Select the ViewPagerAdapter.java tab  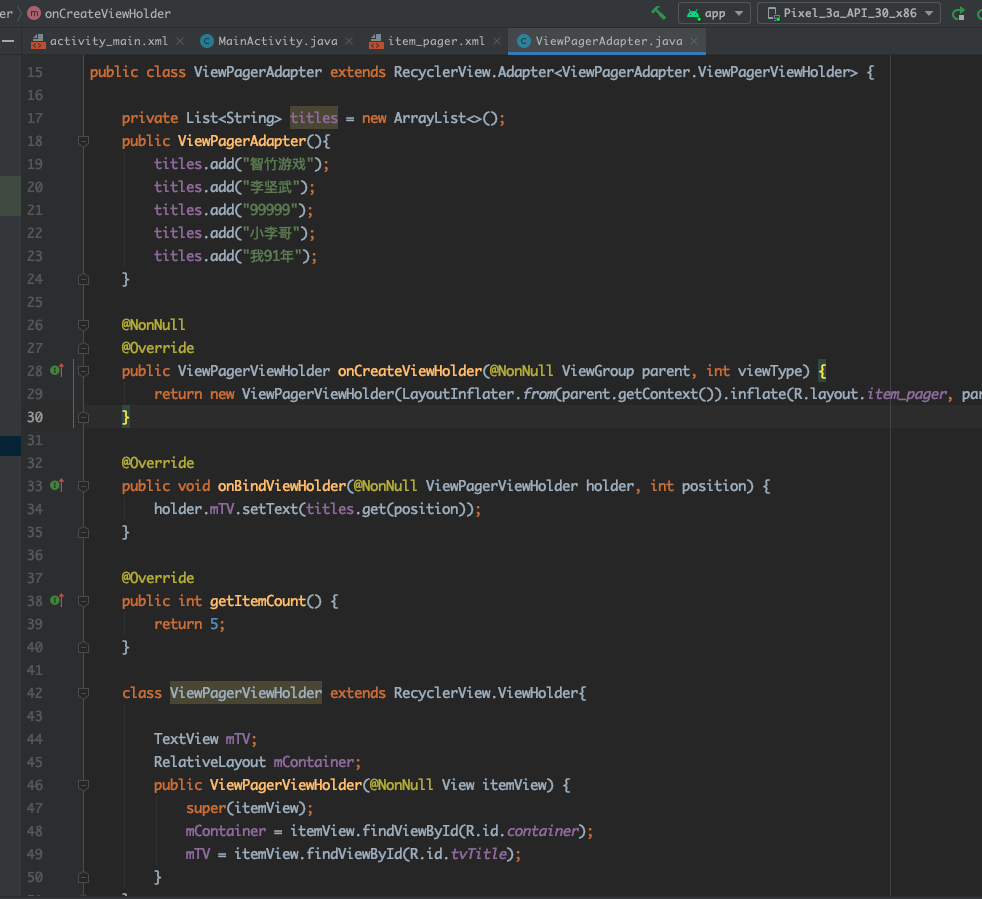pos(608,41)
